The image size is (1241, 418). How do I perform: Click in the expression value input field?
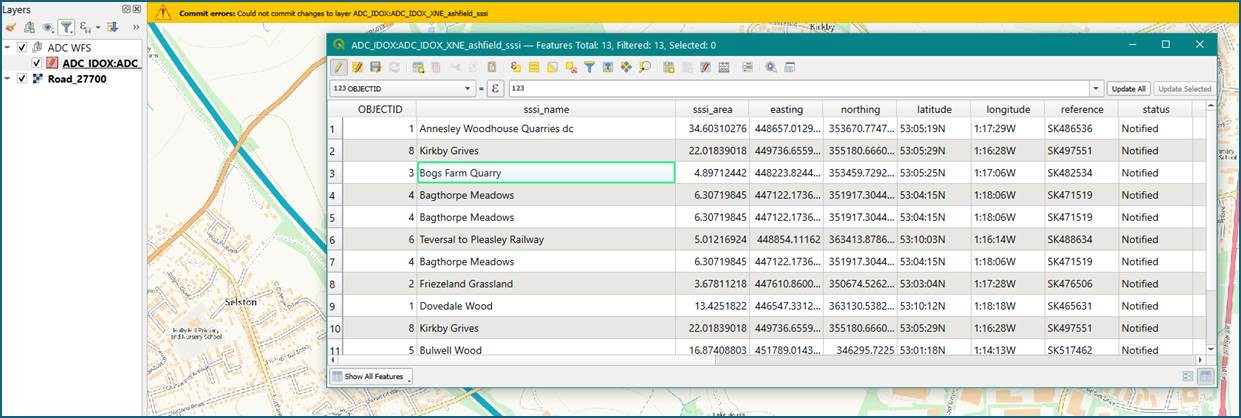click(798, 89)
